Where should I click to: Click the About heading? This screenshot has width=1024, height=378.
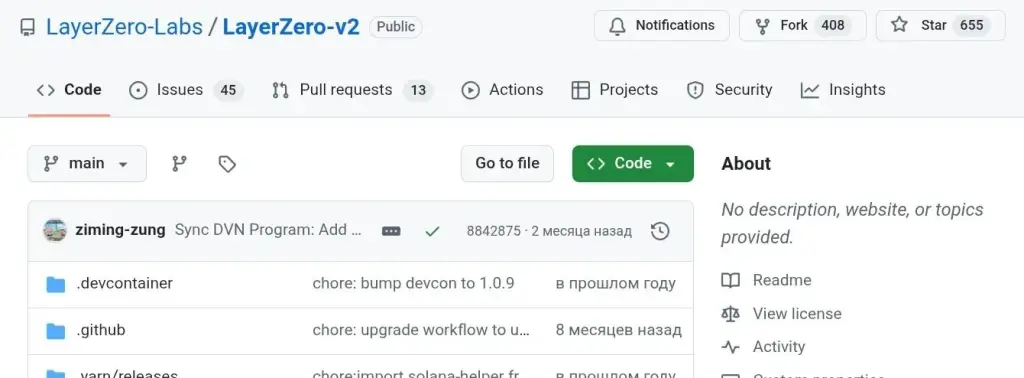coord(746,164)
